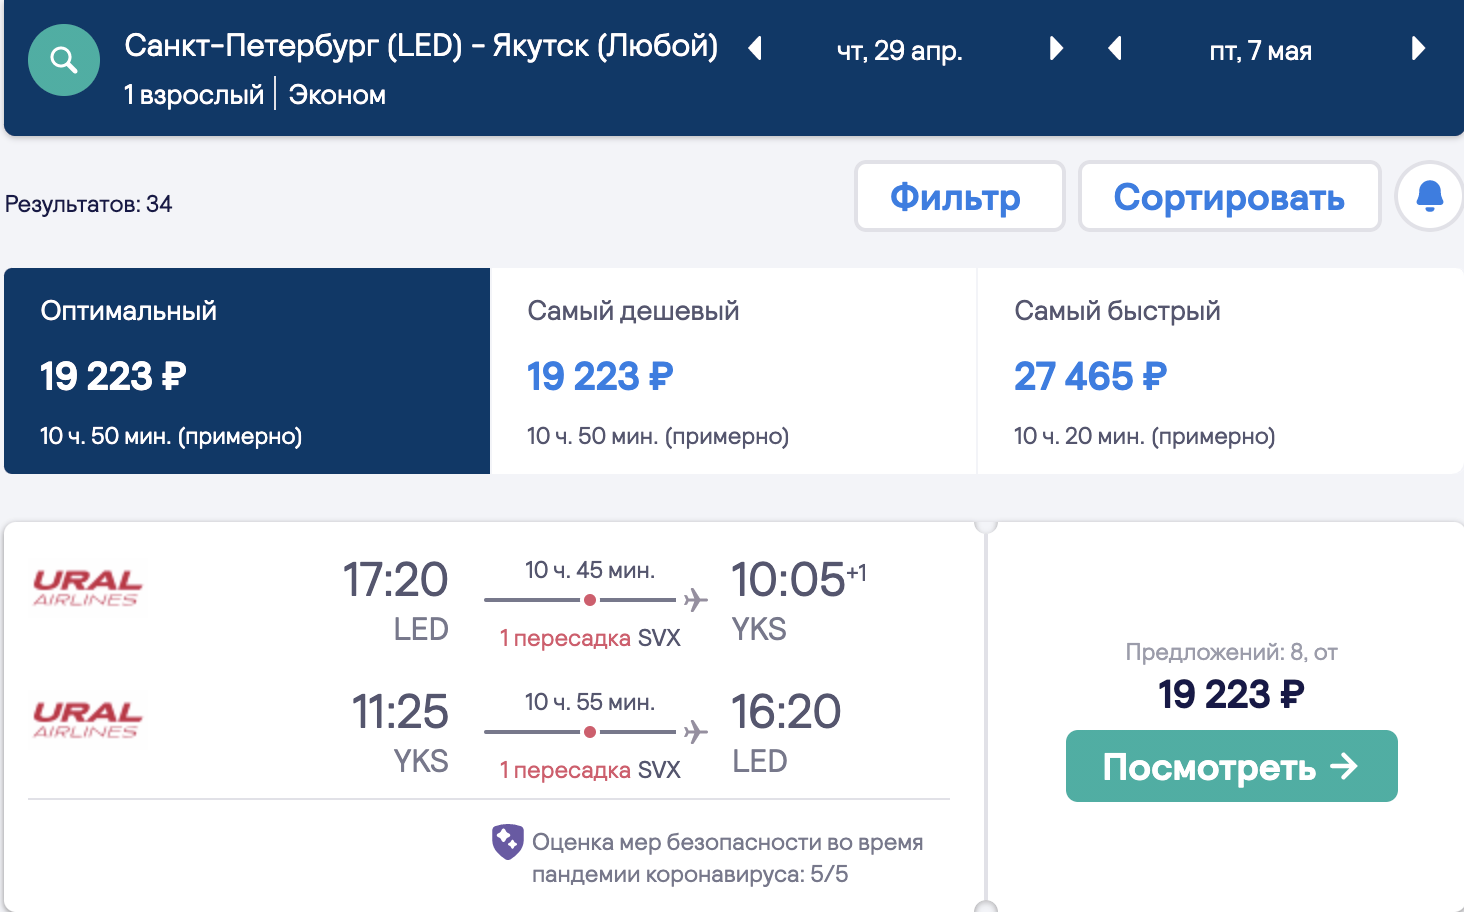Viewport: 1464px width, 912px height.
Task: Select the Самый дешевый tab
Action: click(x=733, y=371)
